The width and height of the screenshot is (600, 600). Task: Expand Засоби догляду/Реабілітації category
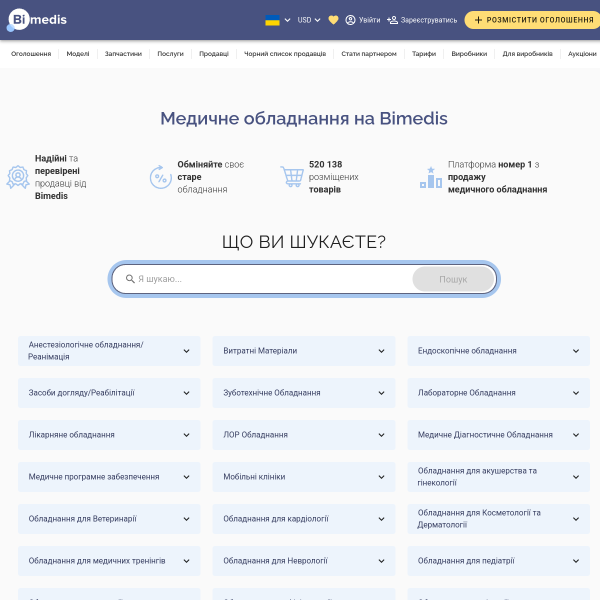click(109, 393)
